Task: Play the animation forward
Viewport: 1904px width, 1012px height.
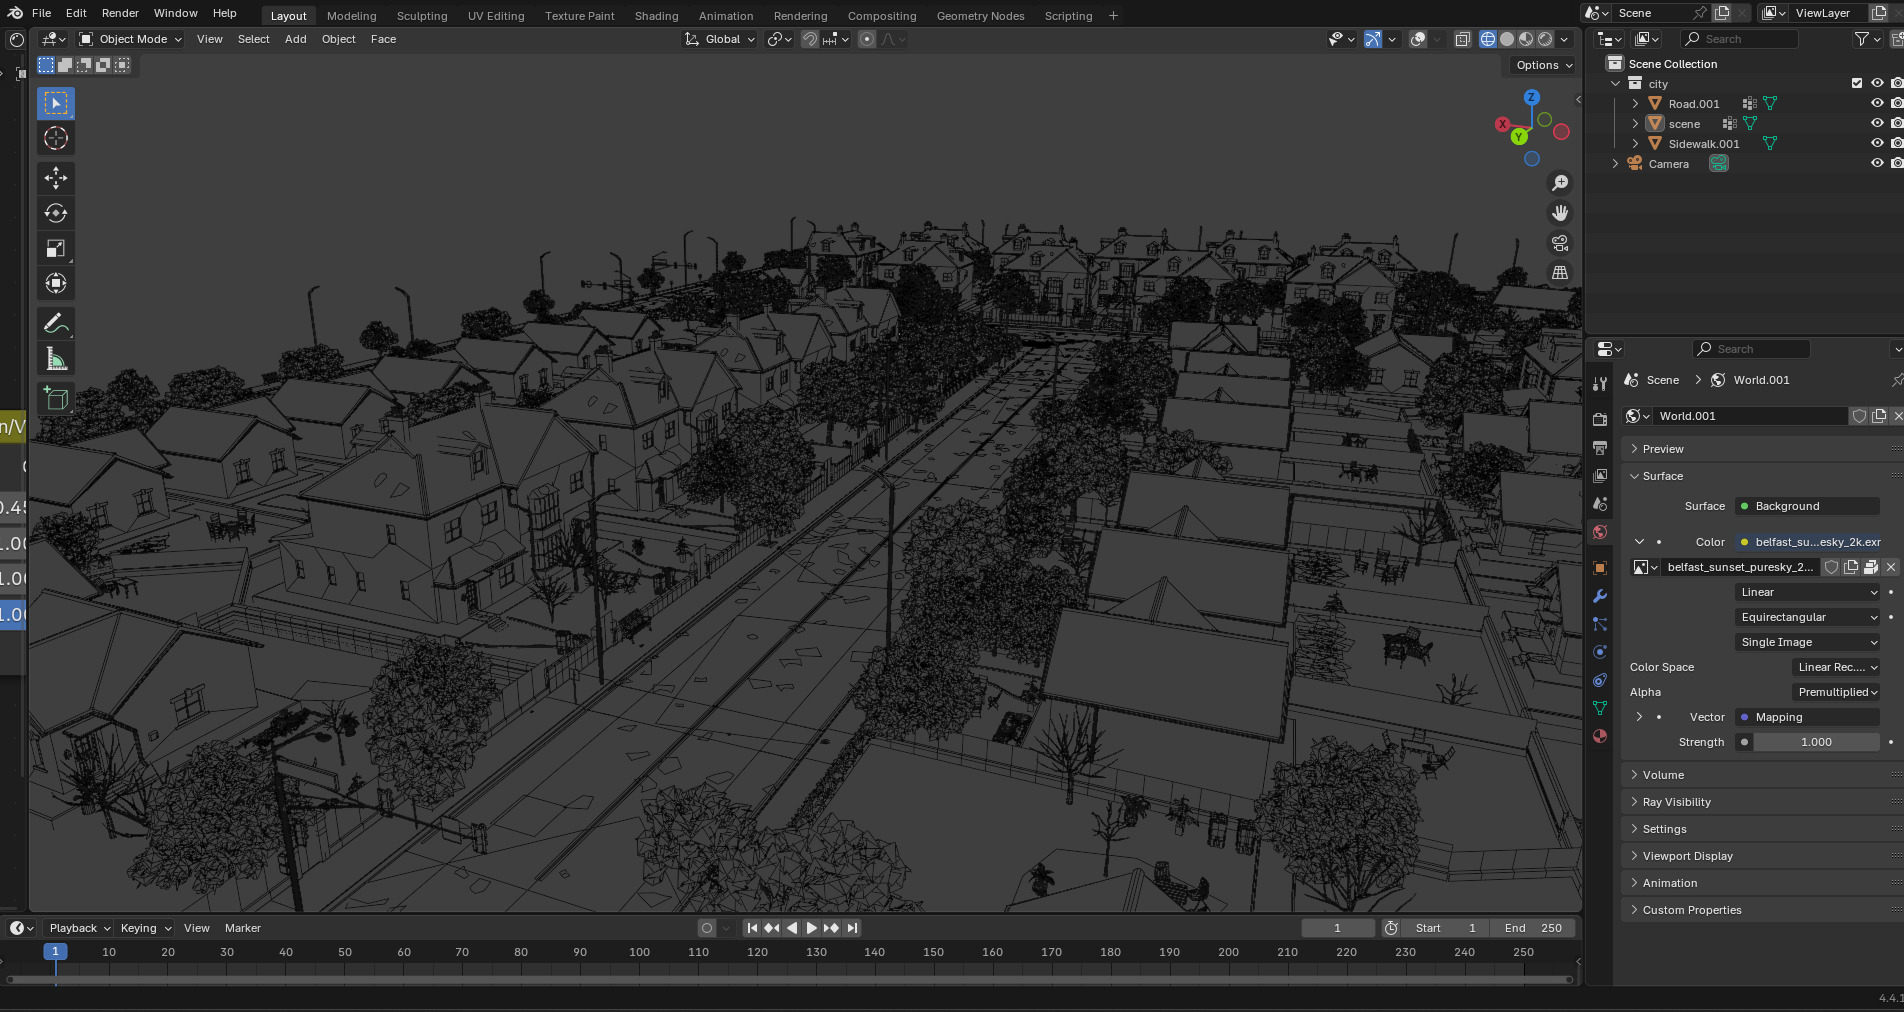Action: click(811, 928)
